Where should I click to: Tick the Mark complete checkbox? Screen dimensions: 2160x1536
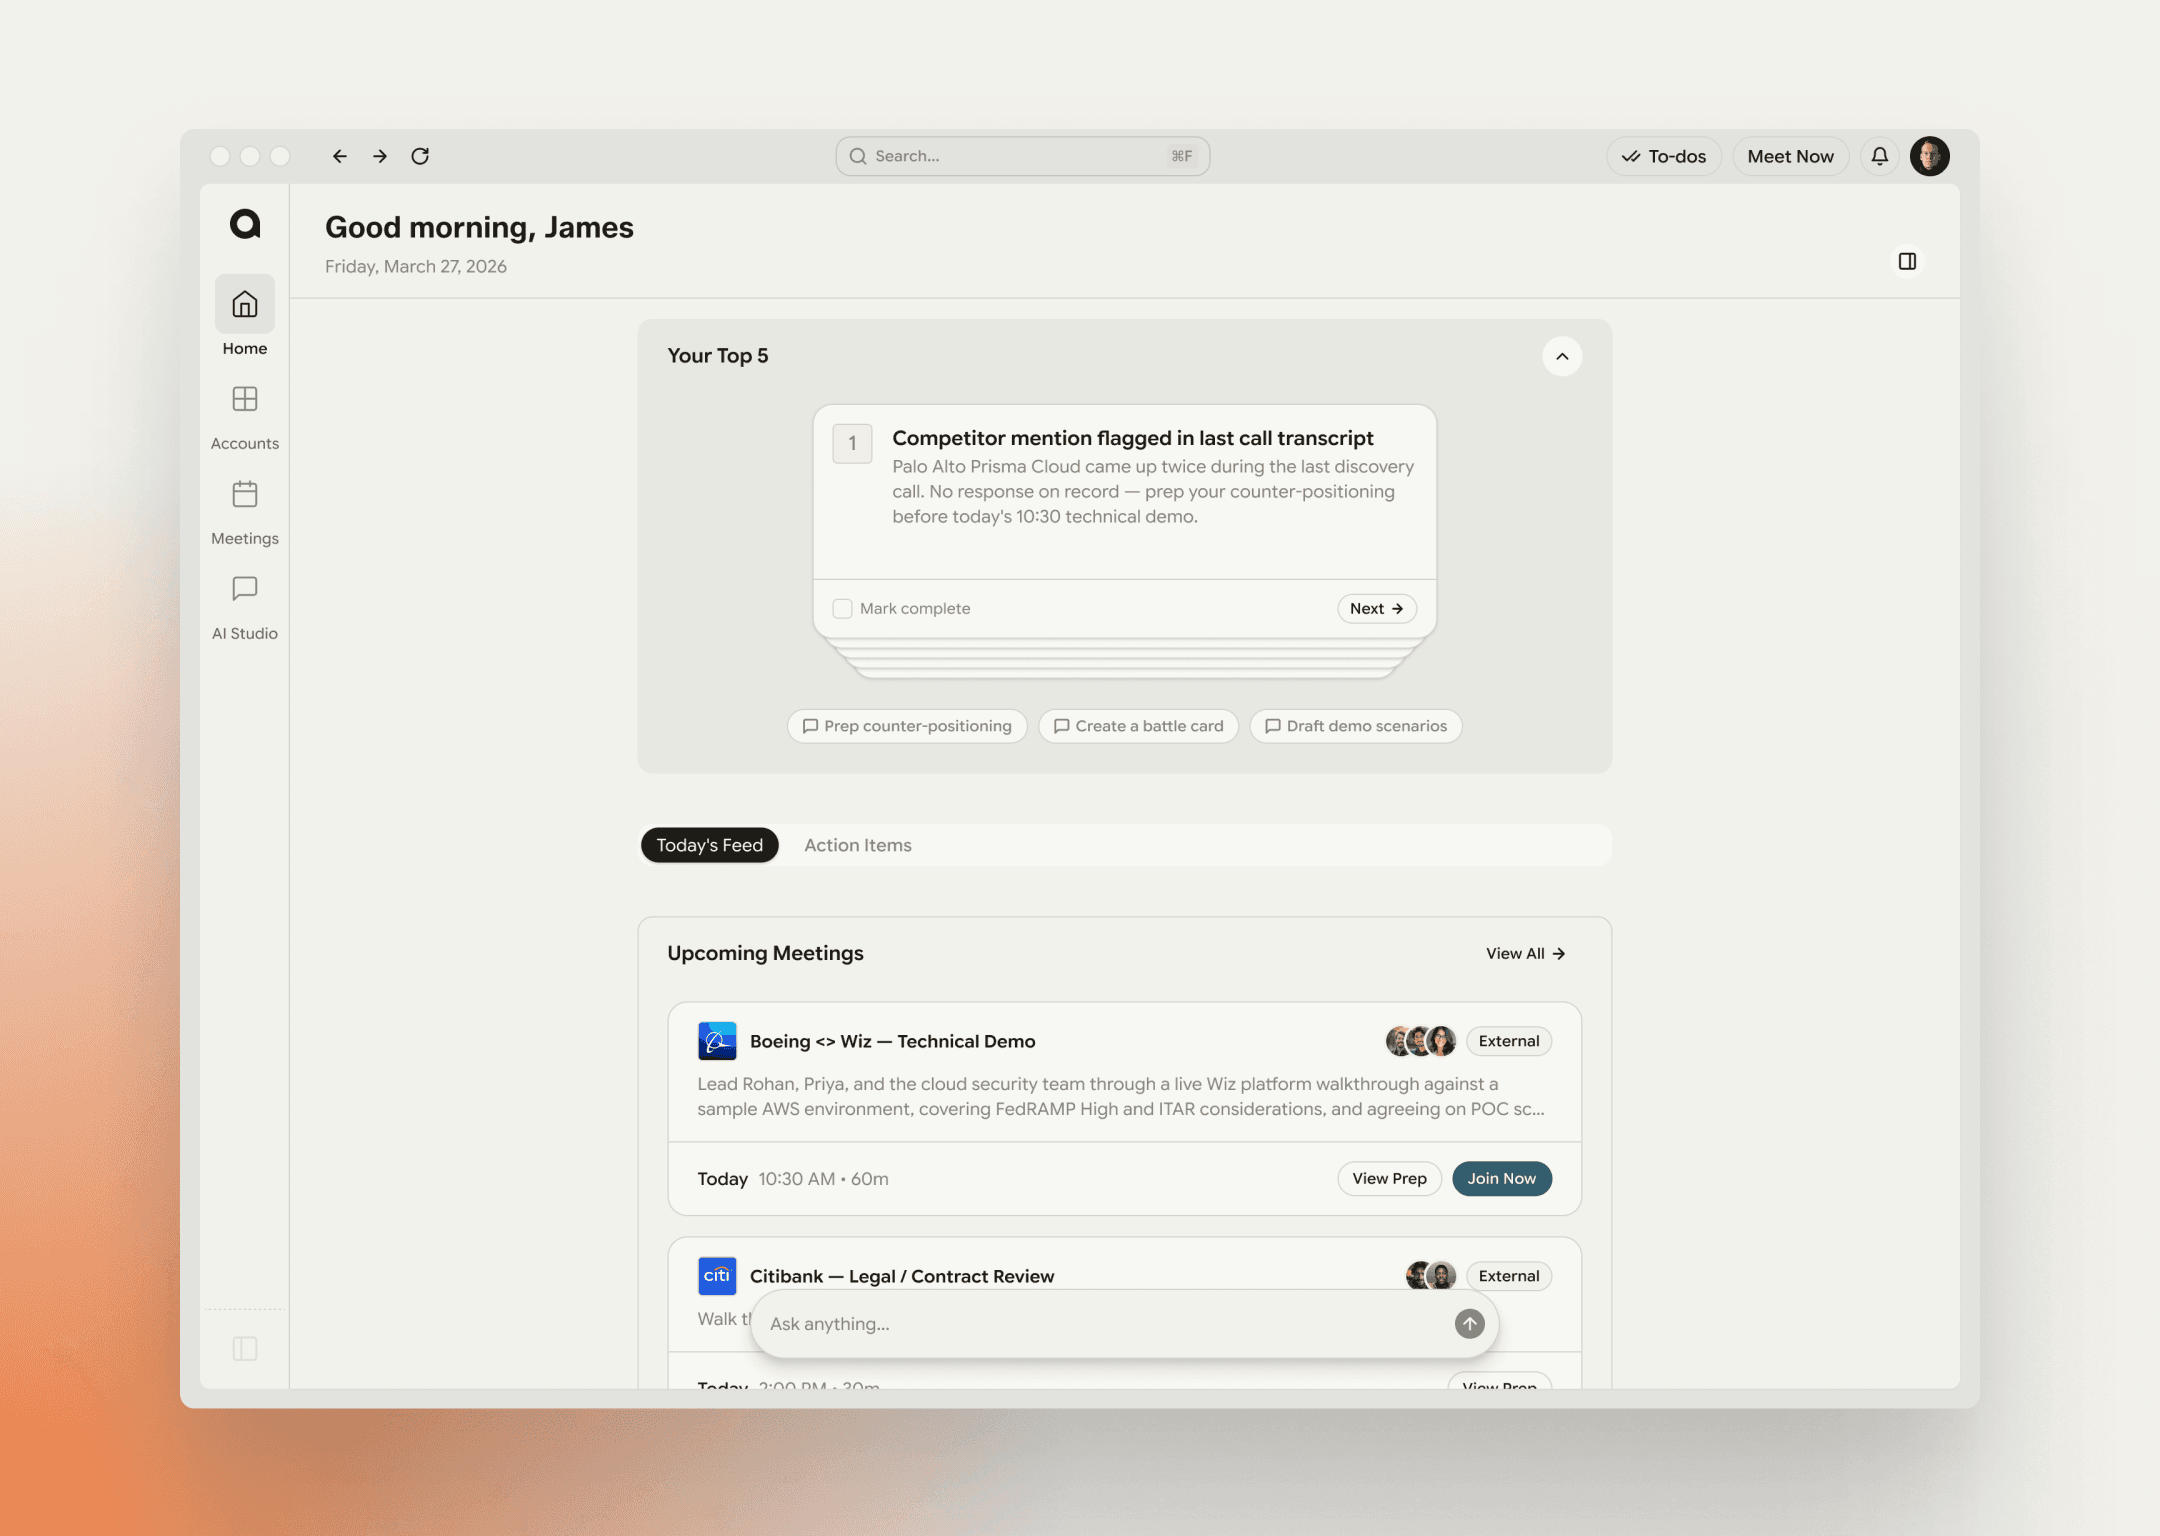(x=843, y=609)
